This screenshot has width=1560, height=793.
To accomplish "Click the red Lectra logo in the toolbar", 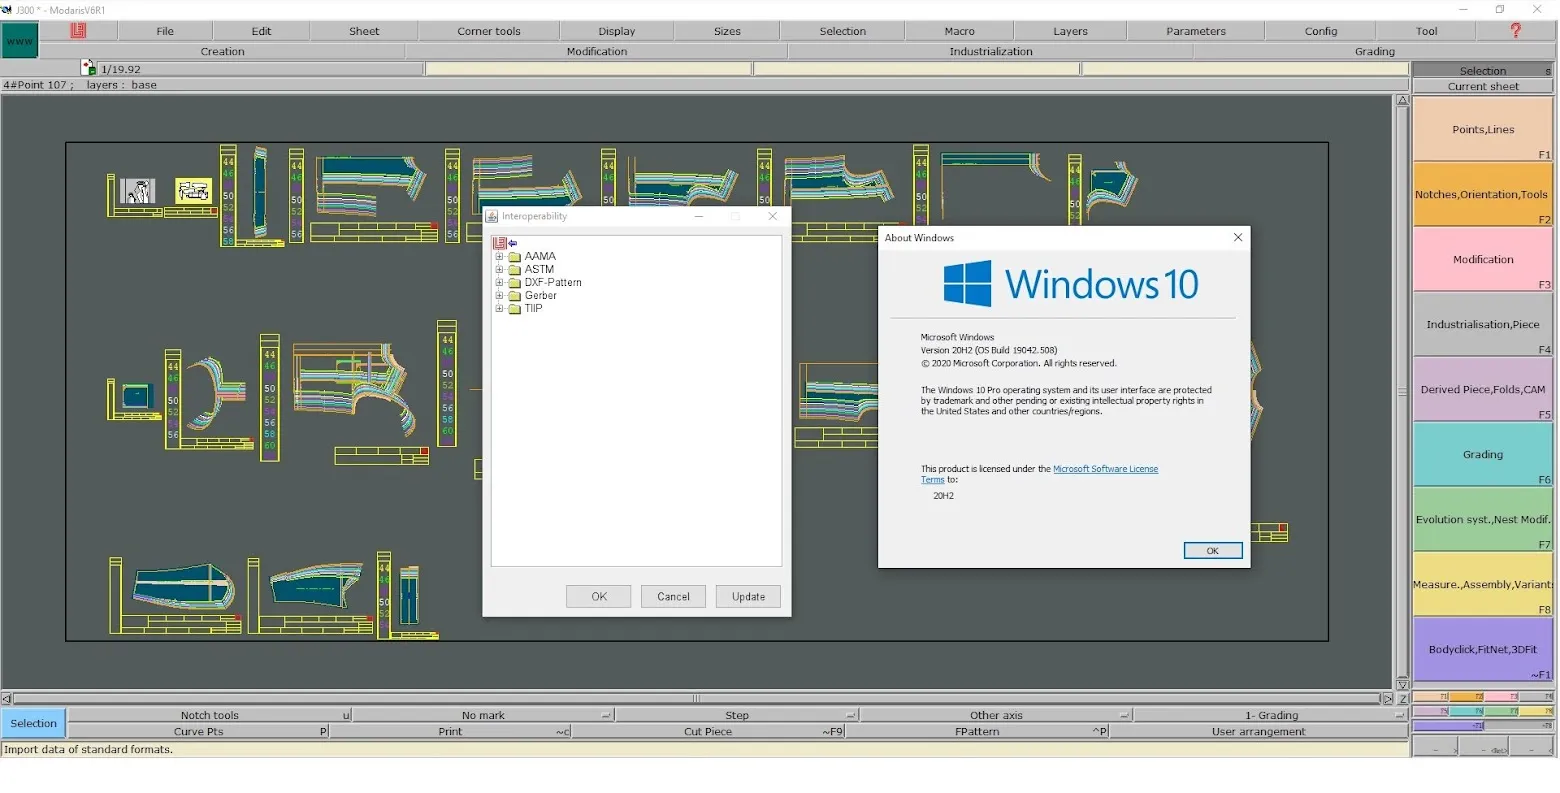I will tap(79, 31).
